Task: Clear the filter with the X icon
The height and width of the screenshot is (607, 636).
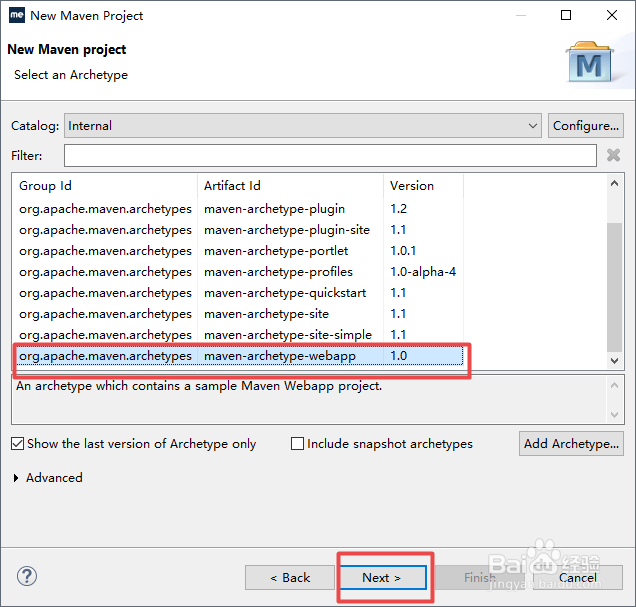Action: 613,155
